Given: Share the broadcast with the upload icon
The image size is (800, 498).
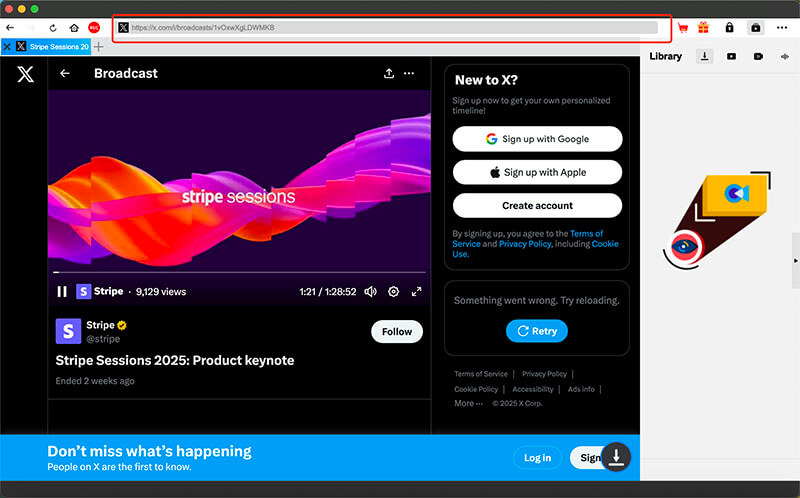Looking at the screenshot, I should (389, 73).
